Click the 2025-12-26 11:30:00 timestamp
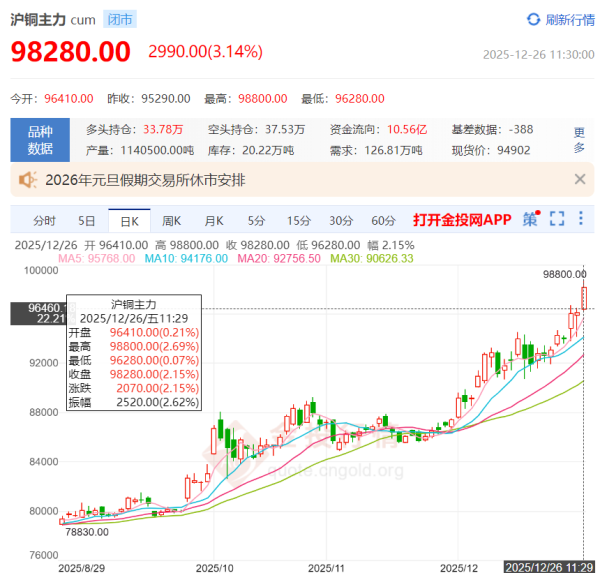600x573 pixels. pos(538,54)
